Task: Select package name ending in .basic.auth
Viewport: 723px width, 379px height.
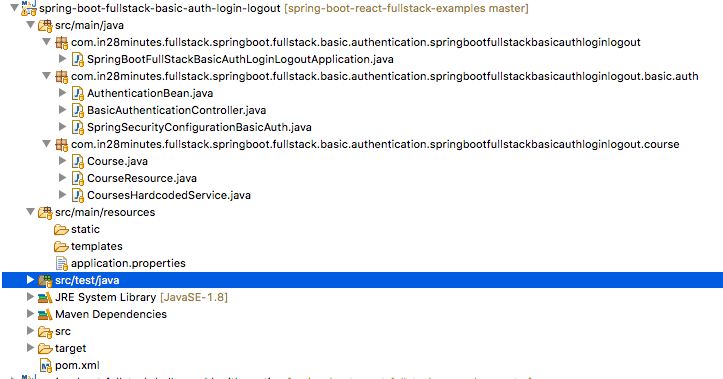Action: tap(385, 76)
